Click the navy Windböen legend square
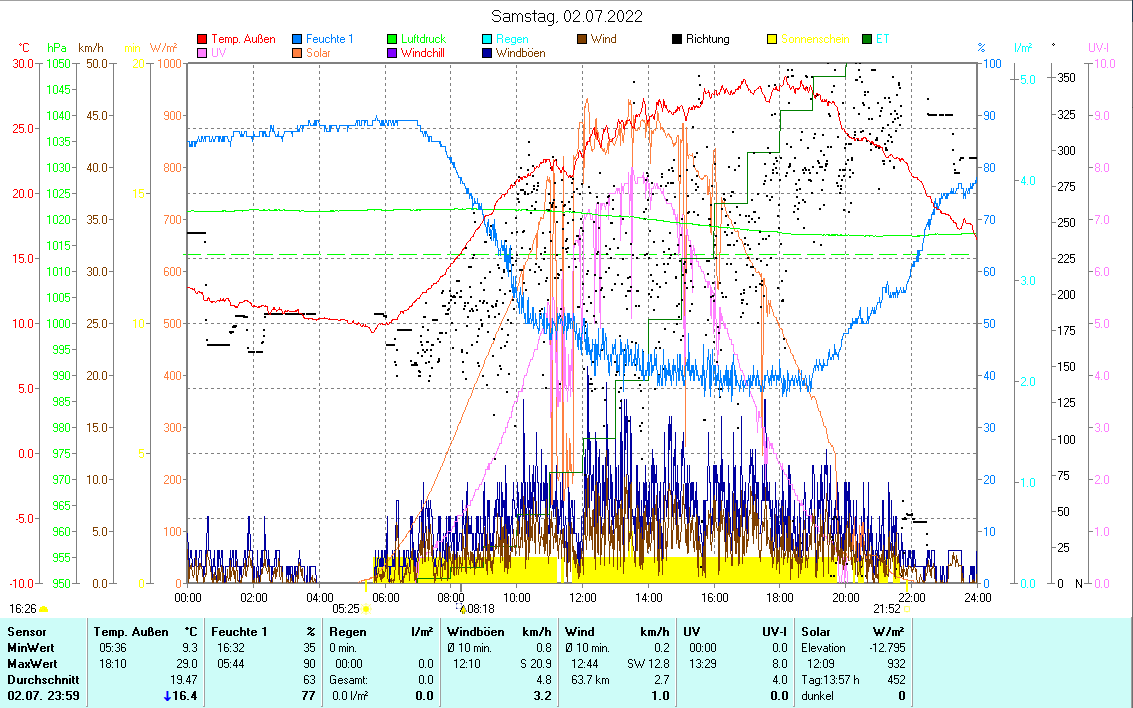Viewport: 1133px width, 708px height. [487, 54]
